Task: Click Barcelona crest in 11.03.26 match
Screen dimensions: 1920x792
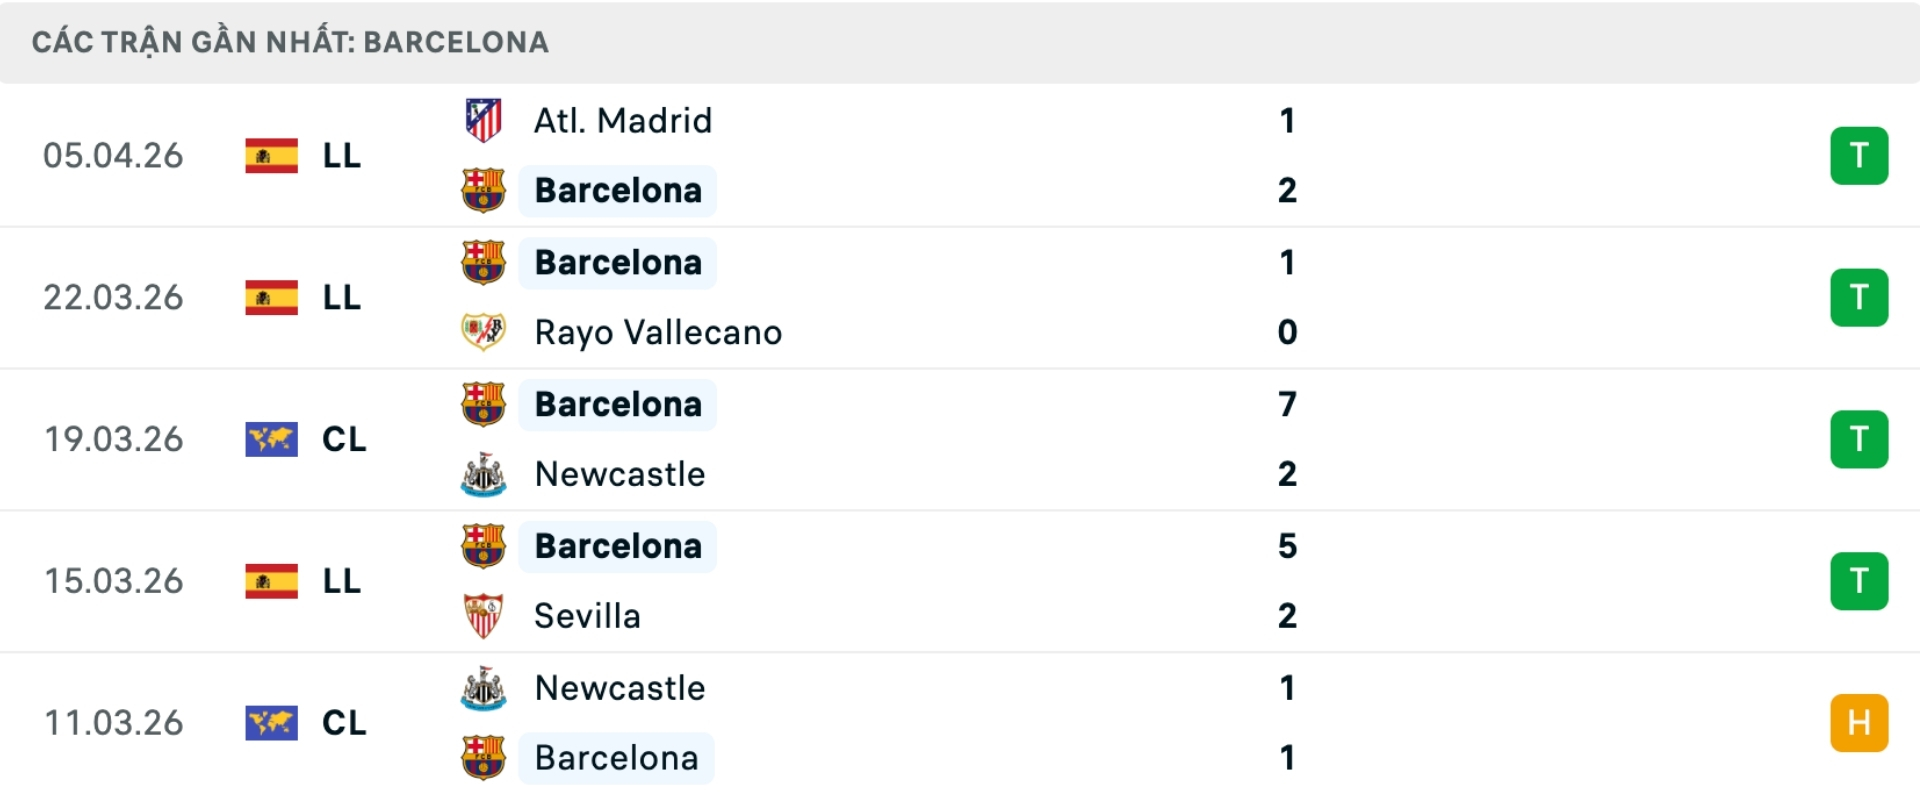Action: pyautogui.click(x=483, y=758)
